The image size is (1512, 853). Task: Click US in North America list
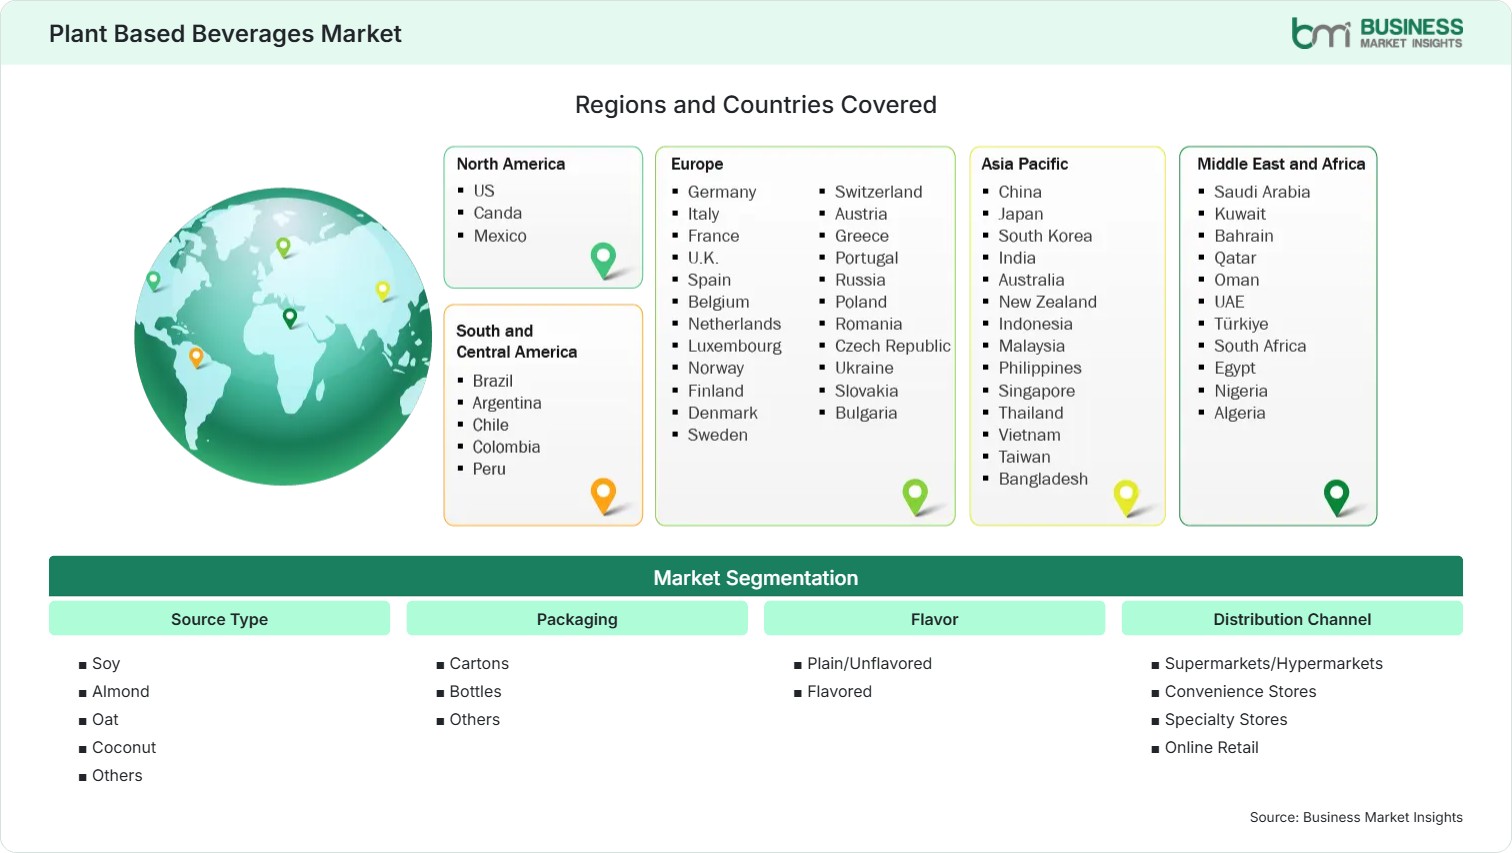click(x=484, y=191)
